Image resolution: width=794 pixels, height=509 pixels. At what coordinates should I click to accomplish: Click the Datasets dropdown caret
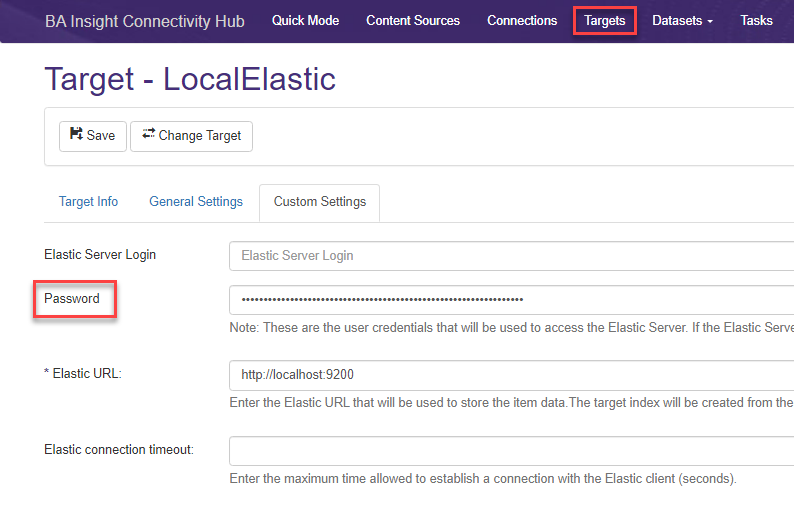pyautogui.click(x=710, y=21)
